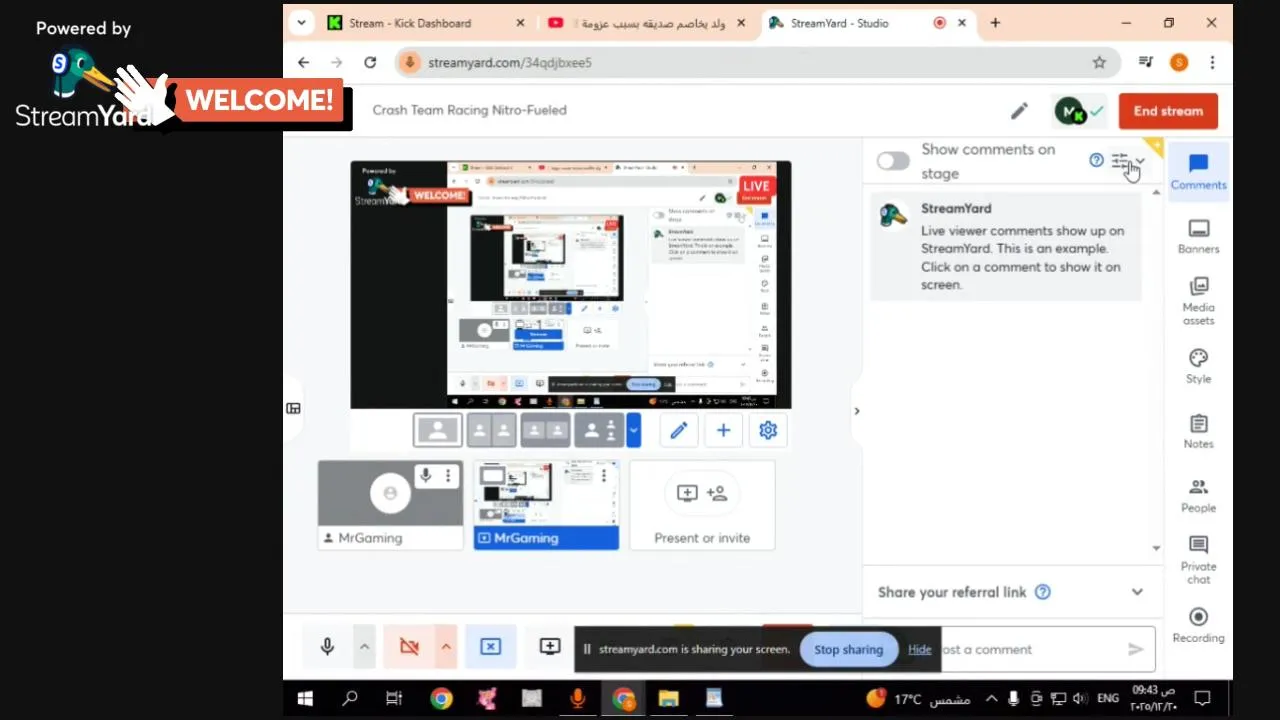Turn on the camera in bottom toolbar
The height and width of the screenshot is (720, 1280).
tap(409, 647)
